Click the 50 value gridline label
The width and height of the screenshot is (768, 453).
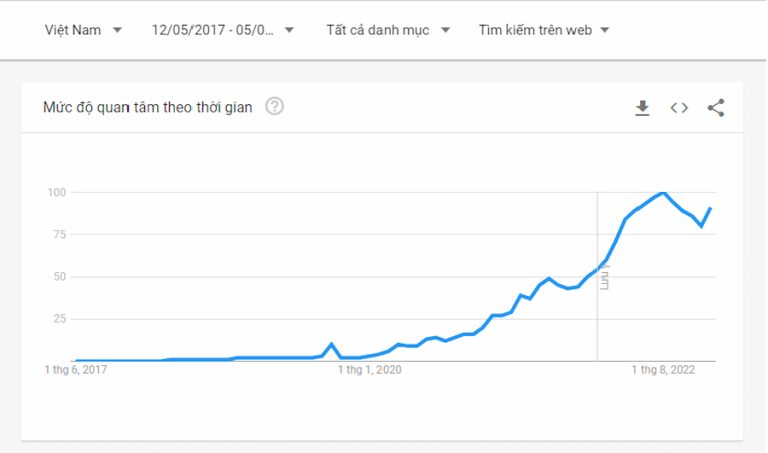pyautogui.click(x=59, y=277)
